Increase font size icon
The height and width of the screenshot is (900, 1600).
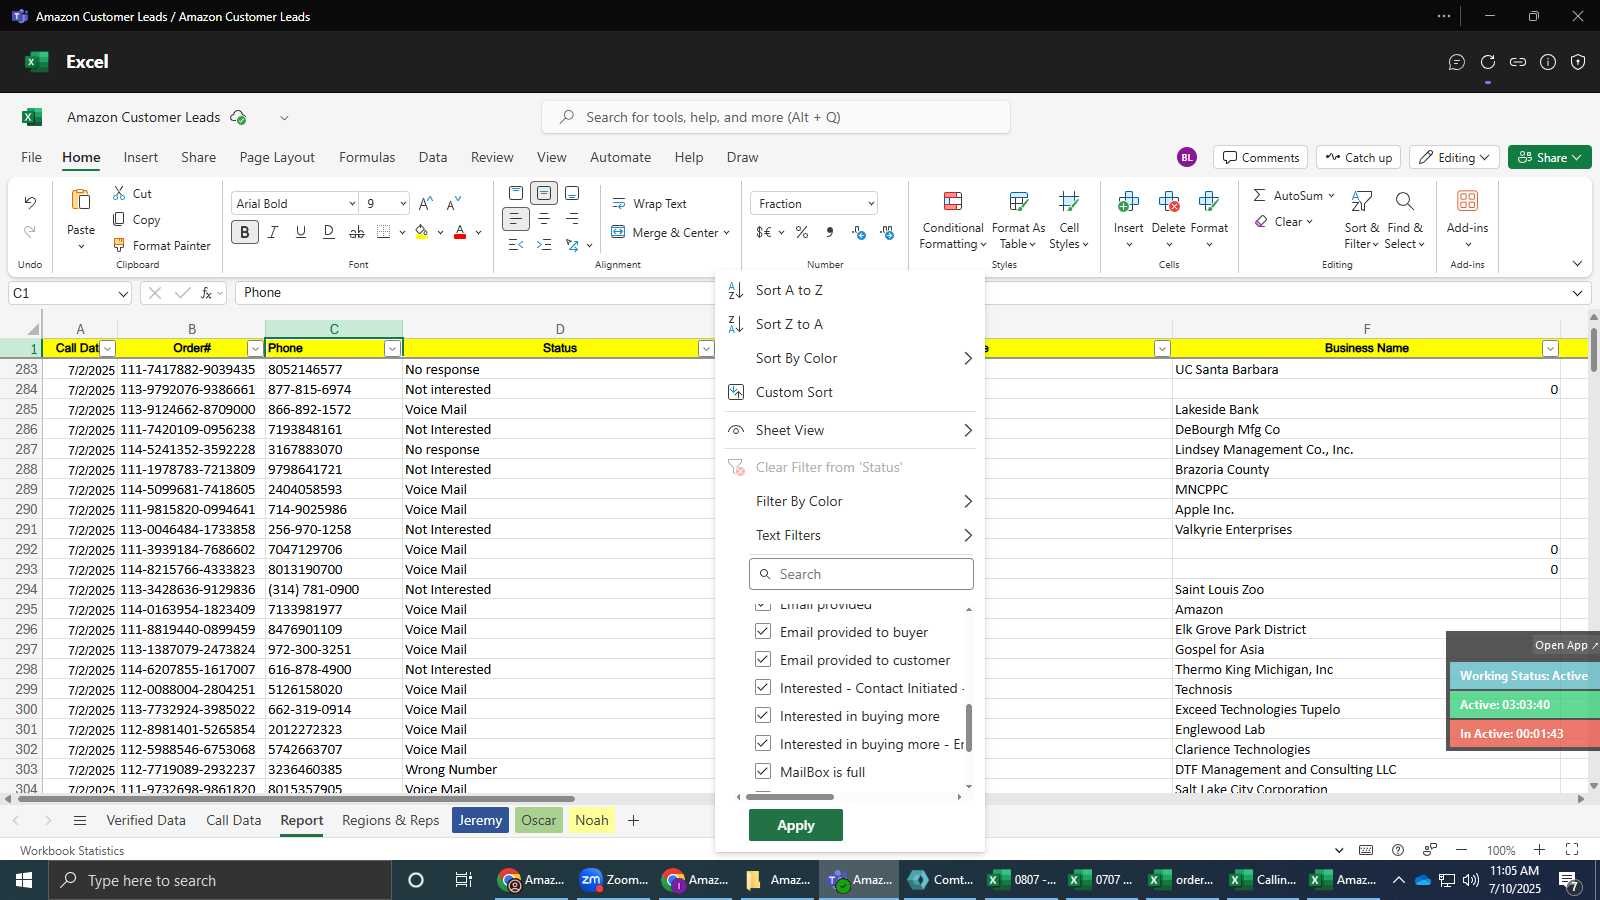[x=426, y=203]
